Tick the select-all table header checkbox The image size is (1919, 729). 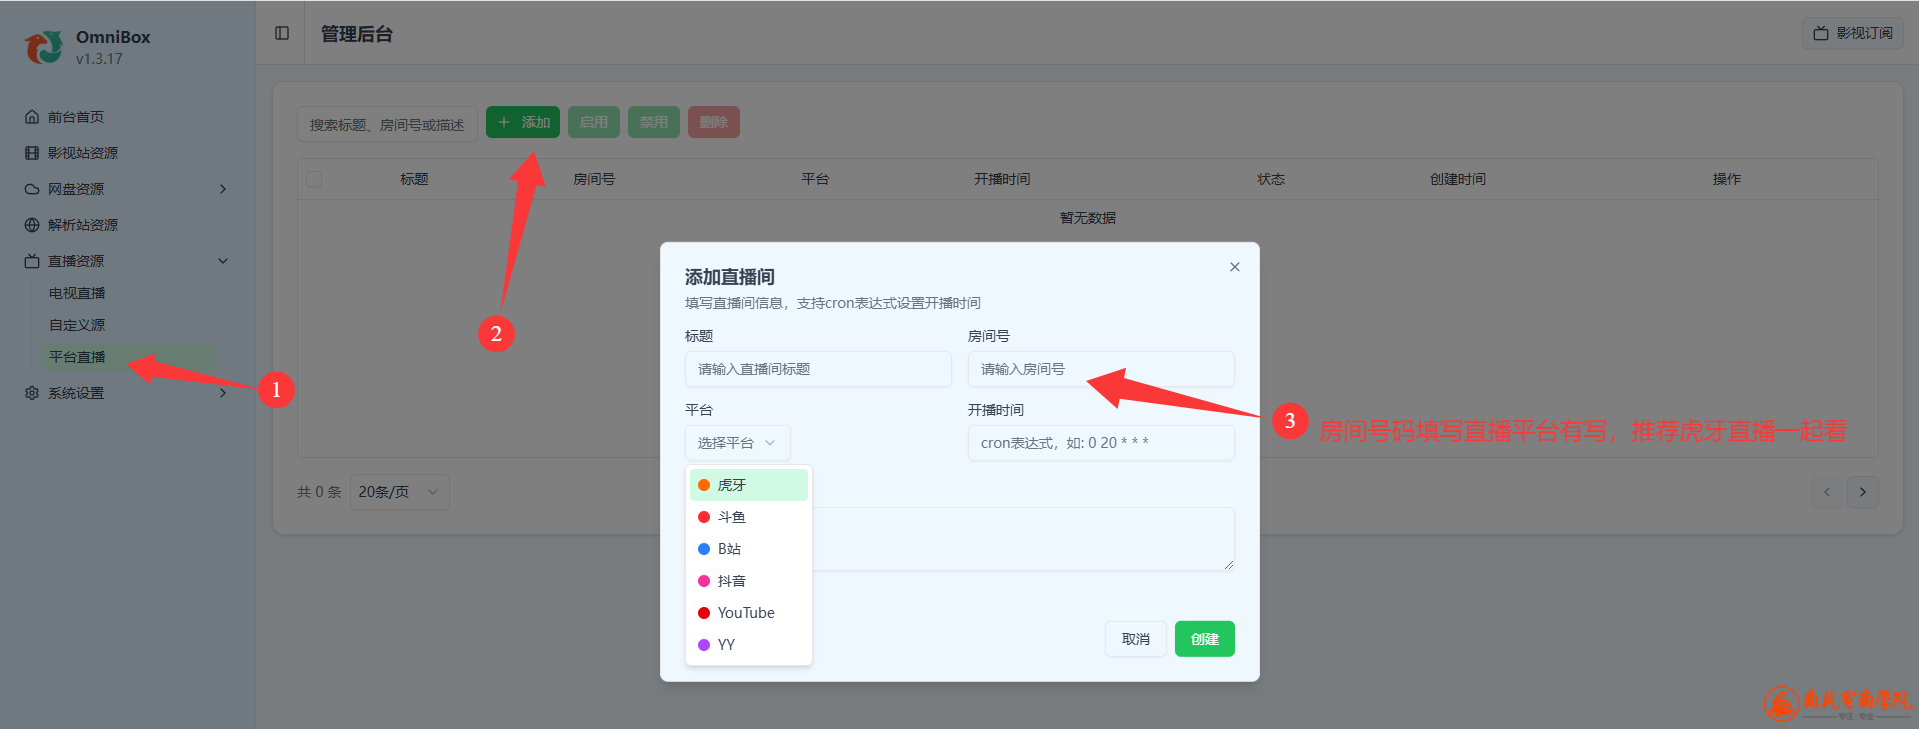[314, 179]
